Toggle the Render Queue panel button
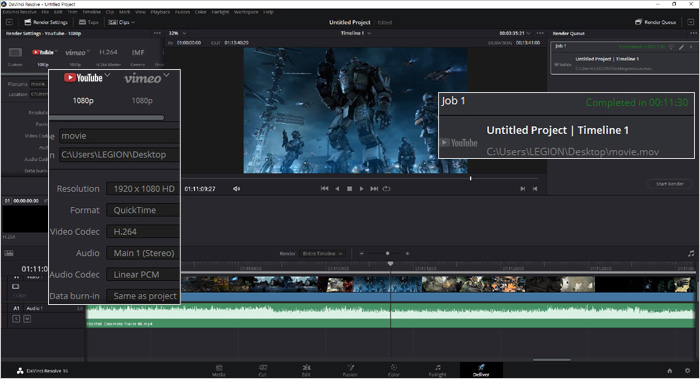700x379 pixels. pyautogui.click(x=655, y=22)
